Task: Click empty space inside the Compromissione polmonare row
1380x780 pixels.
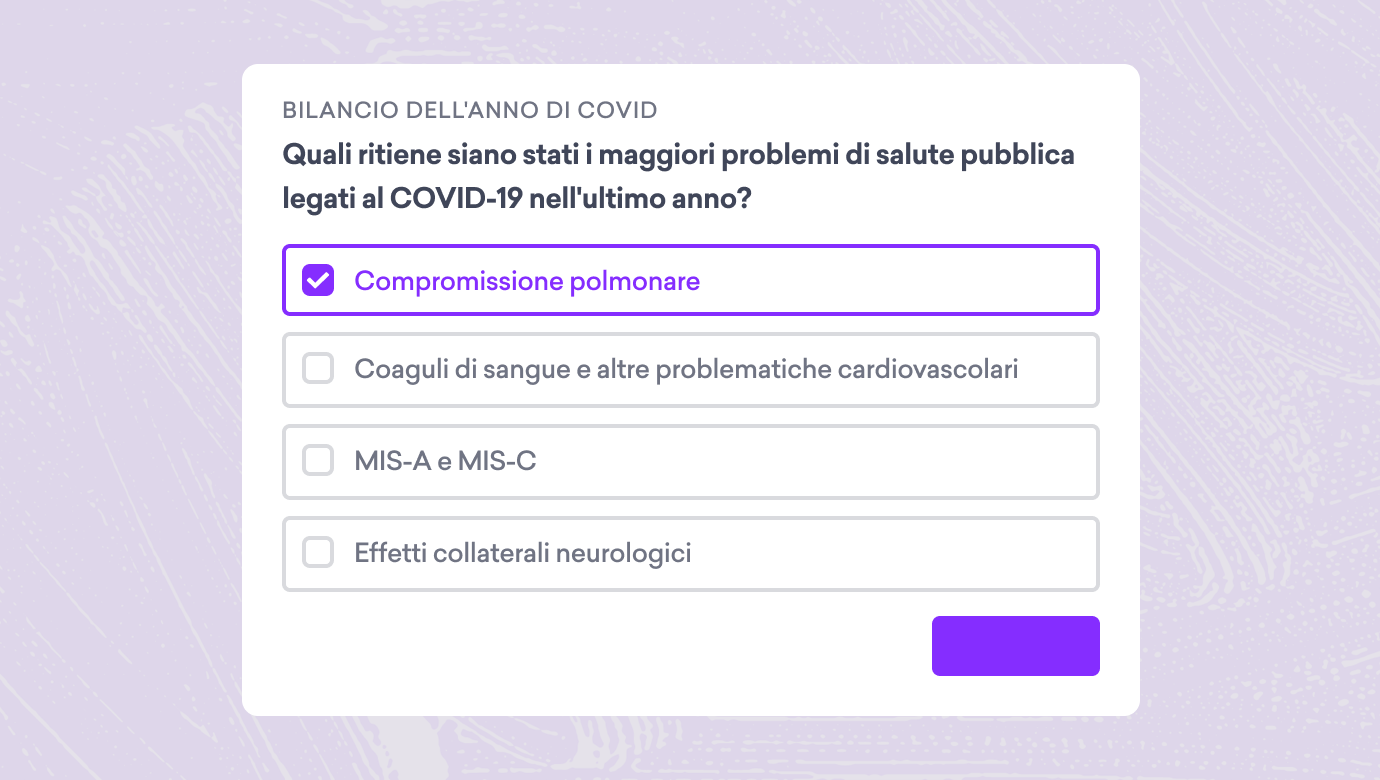Action: (x=900, y=281)
